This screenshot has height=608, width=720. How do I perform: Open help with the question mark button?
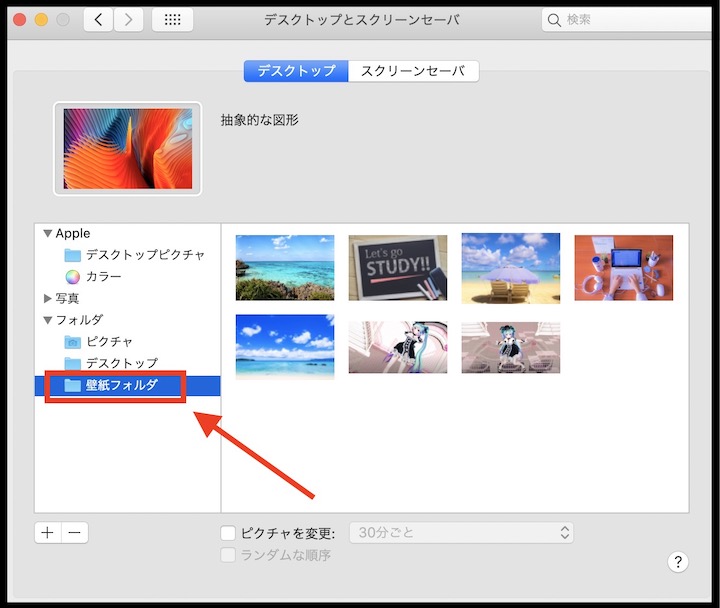pyautogui.click(x=678, y=562)
